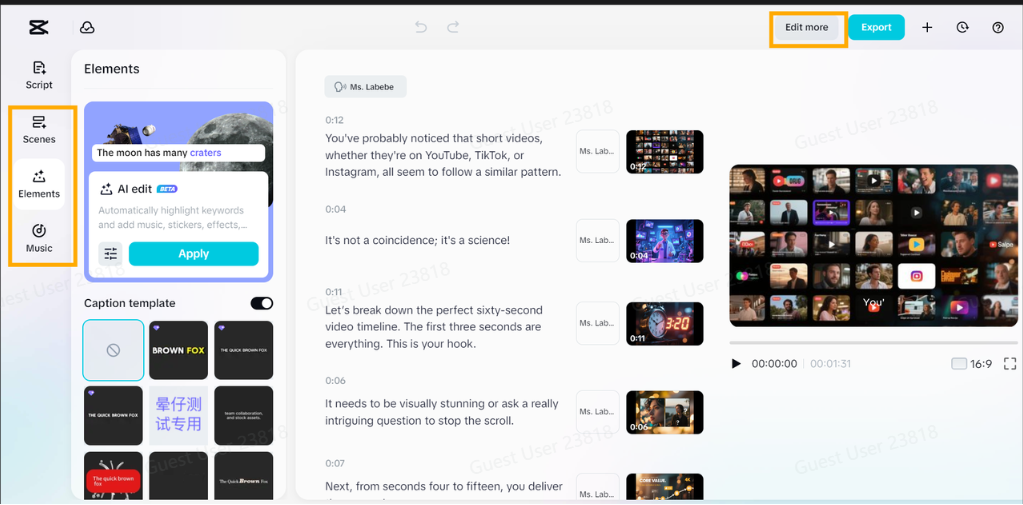
Task: Click the Export button
Action: click(876, 28)
